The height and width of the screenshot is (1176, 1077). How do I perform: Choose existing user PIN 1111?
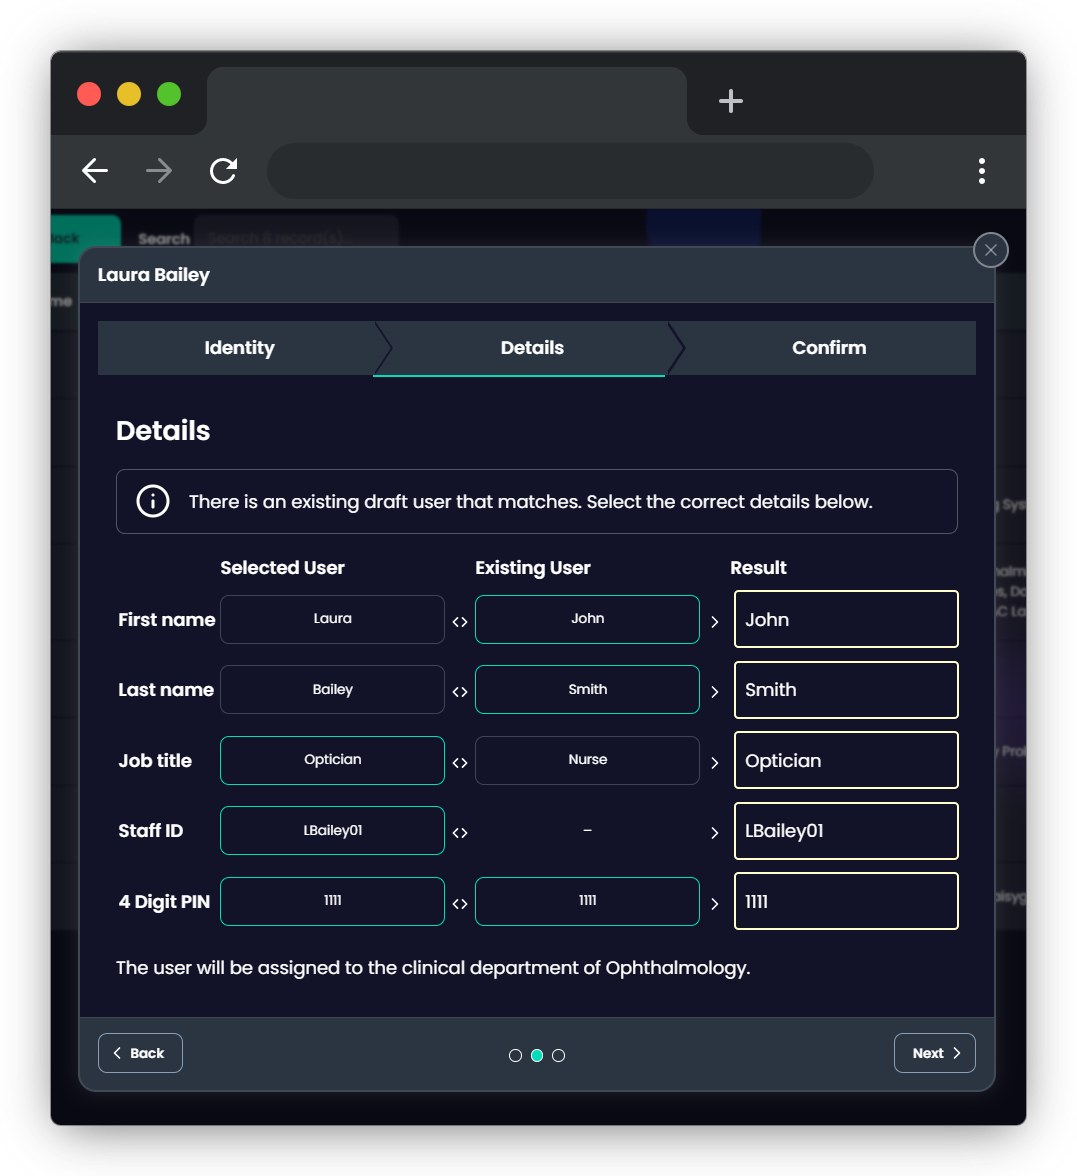pos(587,902)
